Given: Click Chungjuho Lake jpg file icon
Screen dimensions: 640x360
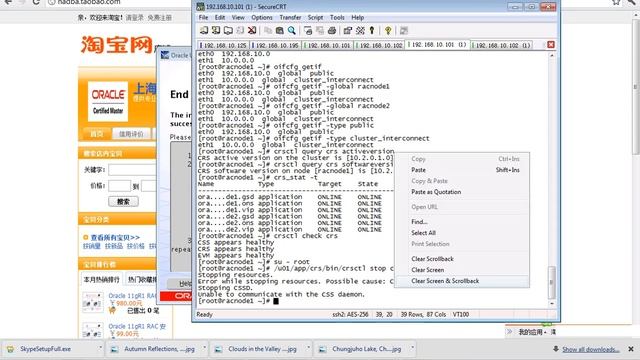Looking at the screenshot, I should pos(322,349).
